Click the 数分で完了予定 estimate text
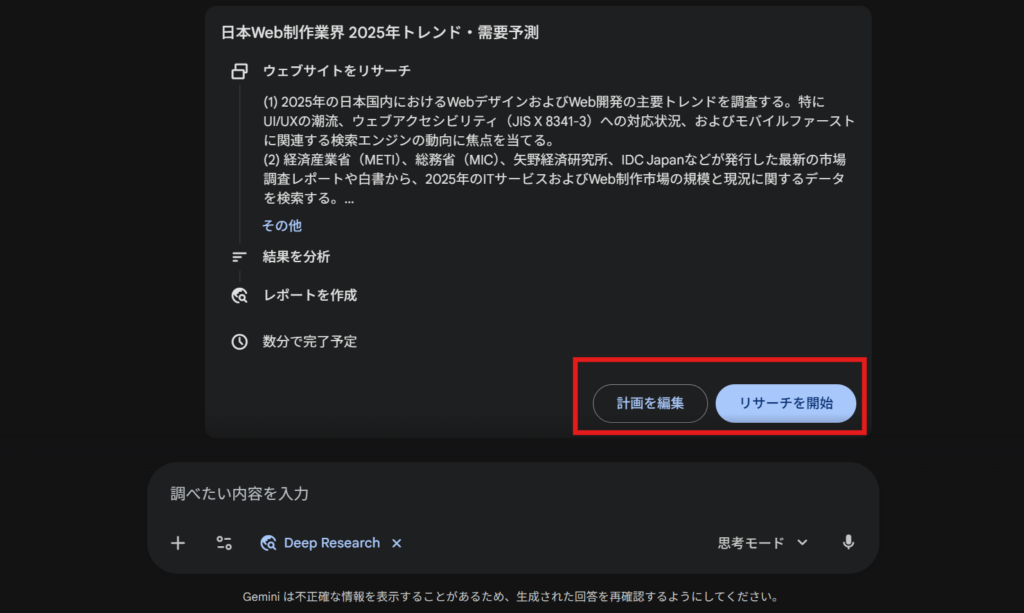This screenshot has height=613, width=1024. coord(310,342)
